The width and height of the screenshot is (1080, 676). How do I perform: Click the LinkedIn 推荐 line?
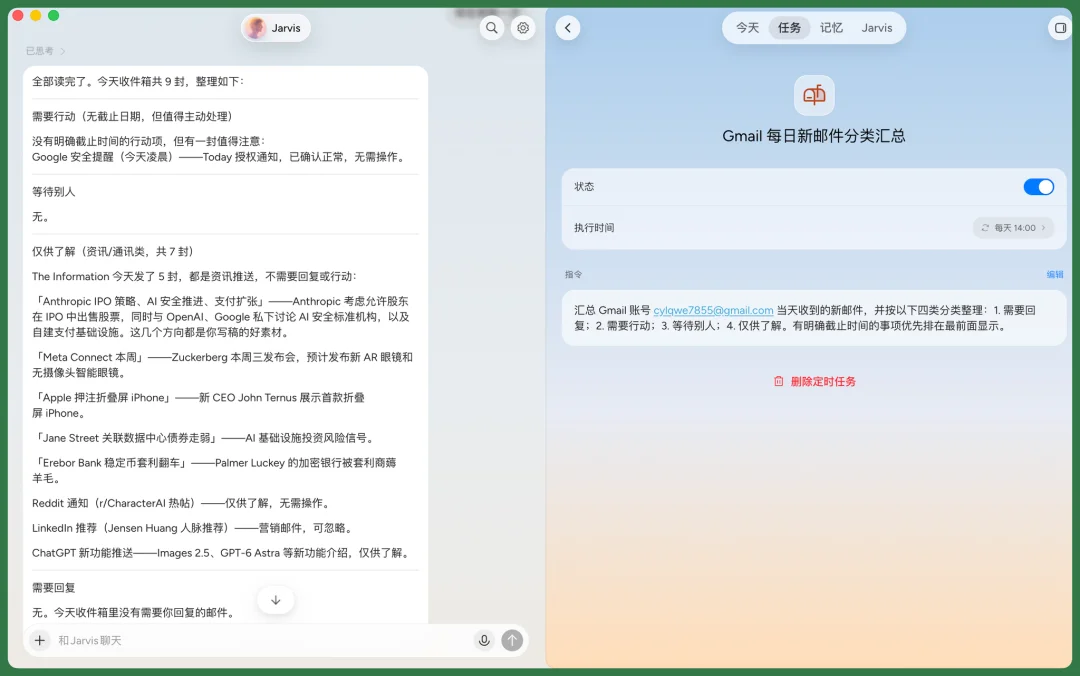[x=194, y=528]
